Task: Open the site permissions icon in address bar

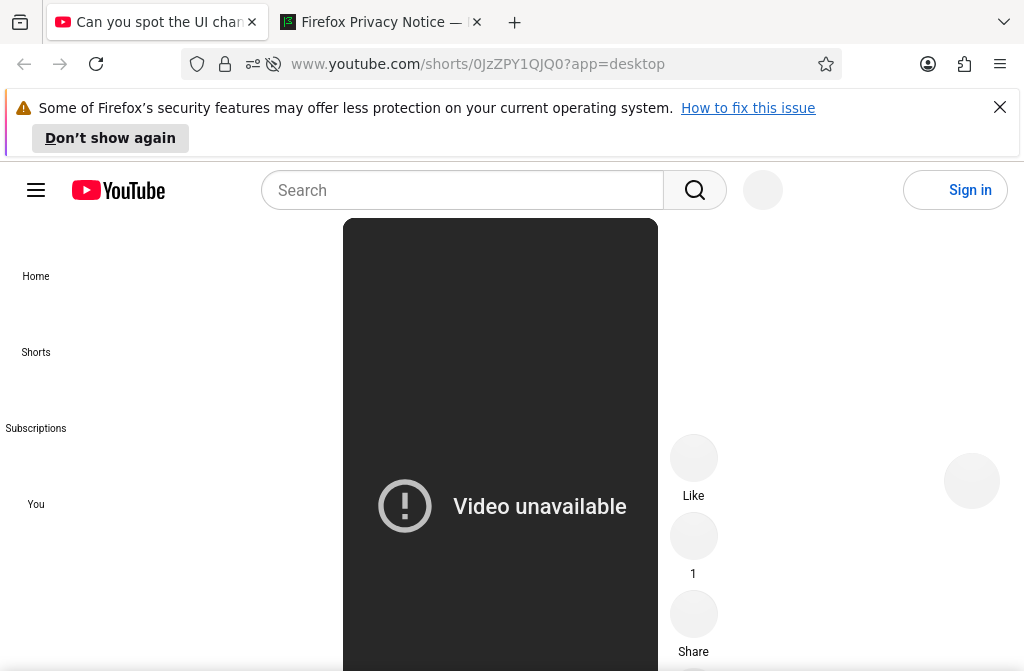Action: click(253, 64)
